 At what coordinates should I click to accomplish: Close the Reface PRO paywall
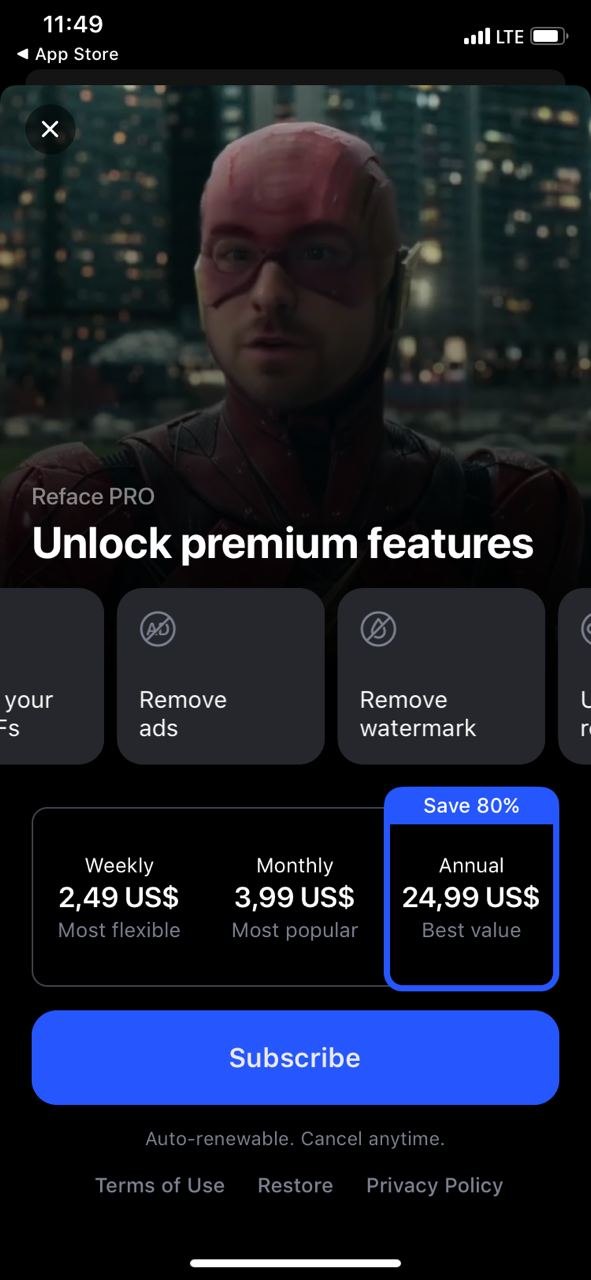[x=50, y=129]
